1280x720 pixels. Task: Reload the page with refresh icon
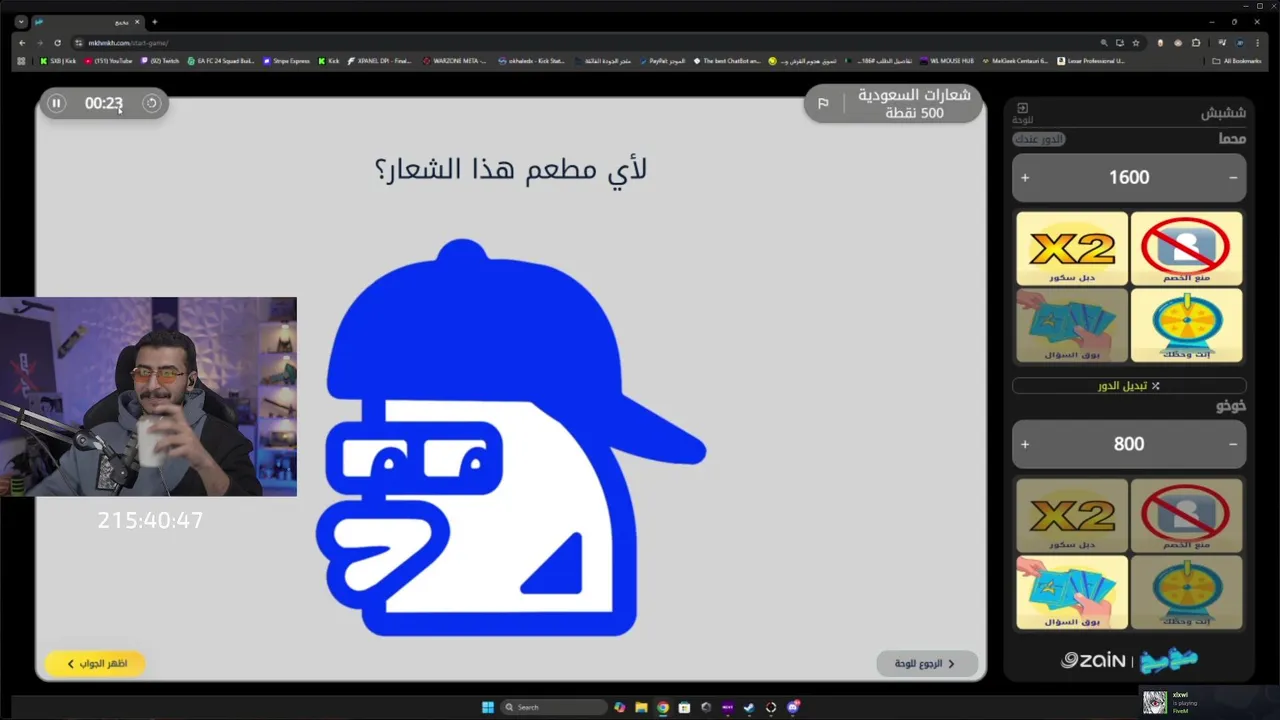tap(58, 43)
